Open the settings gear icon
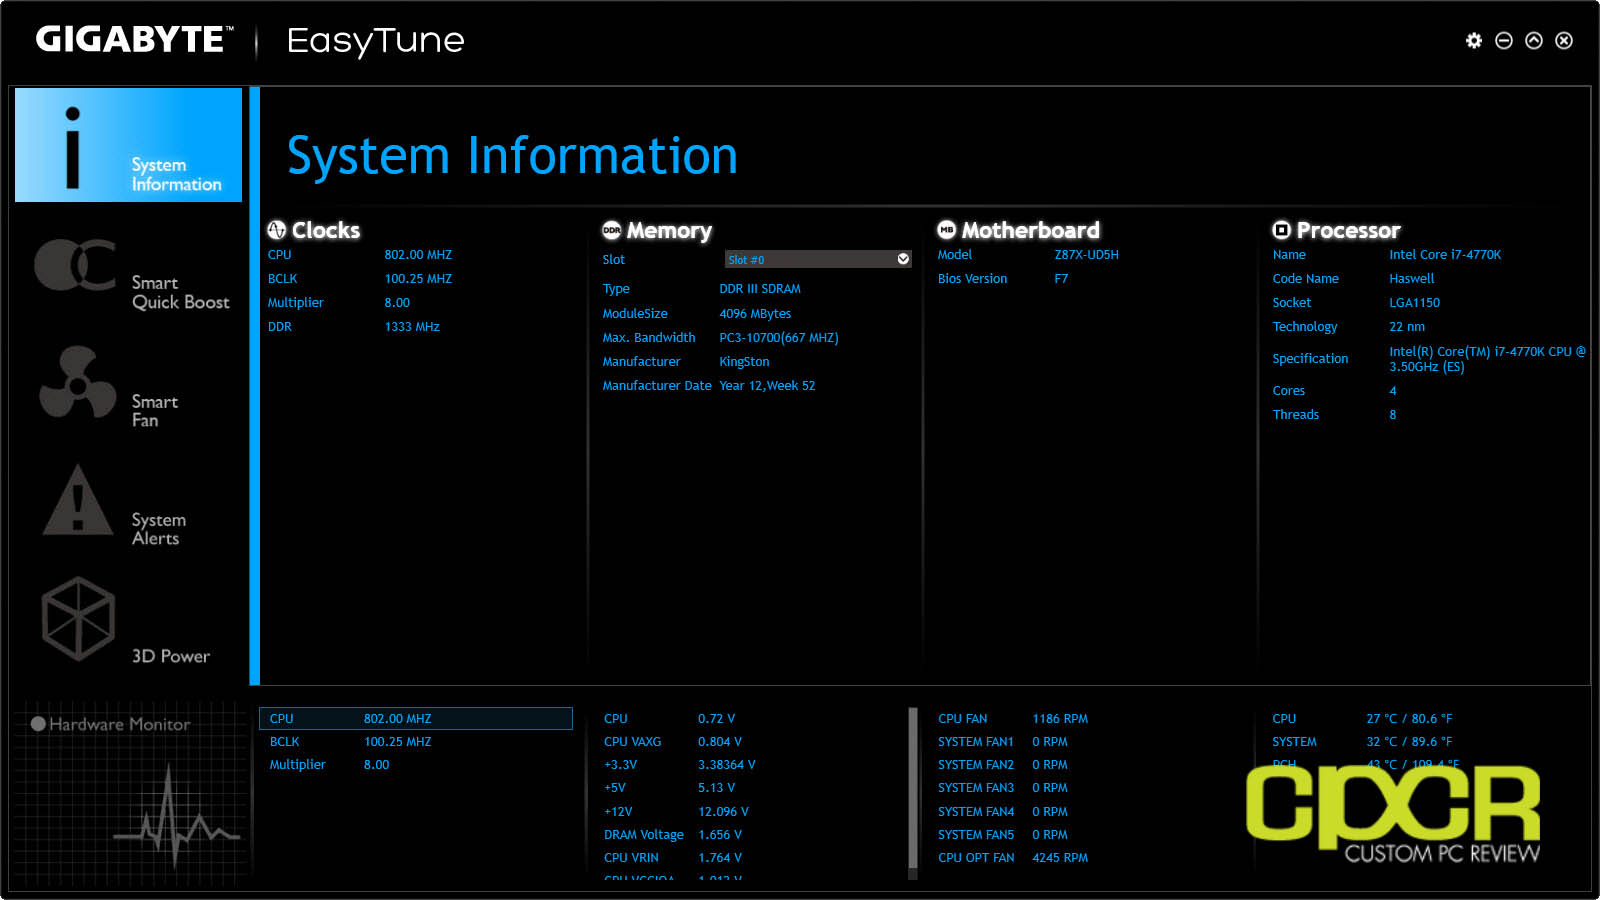 point(1474,40)
